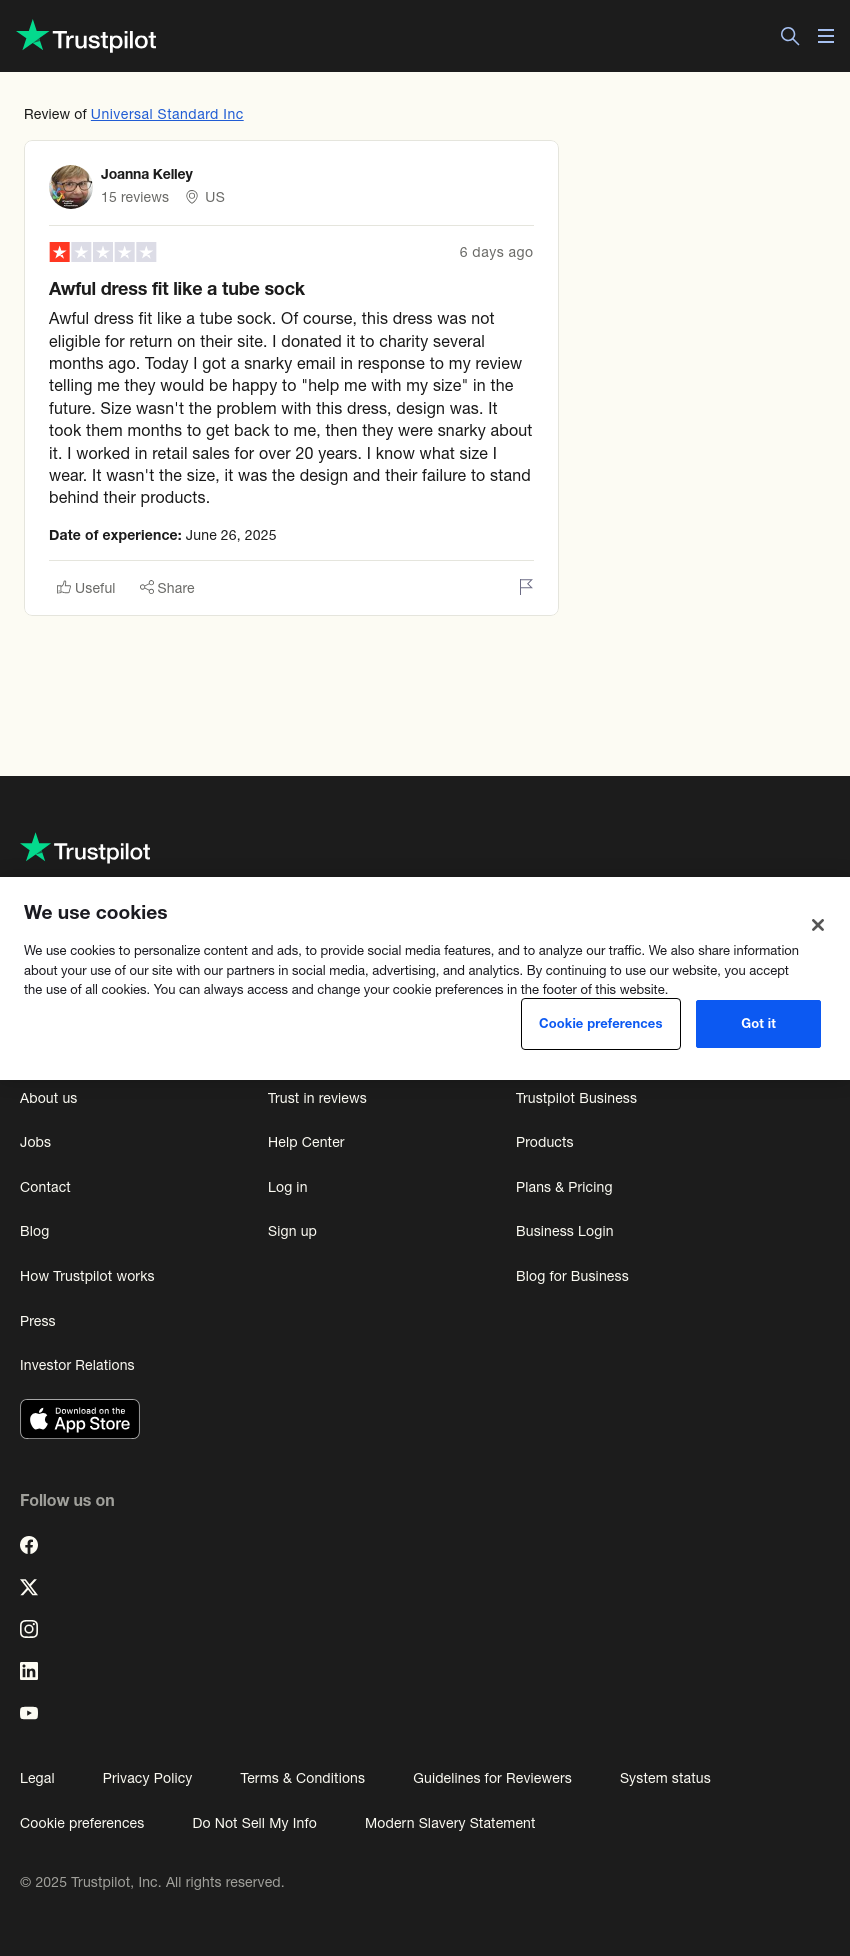This screenshot has width=850, height=1956.
Task: Open the Products footer link
Action: click(x=545, y=1142)
